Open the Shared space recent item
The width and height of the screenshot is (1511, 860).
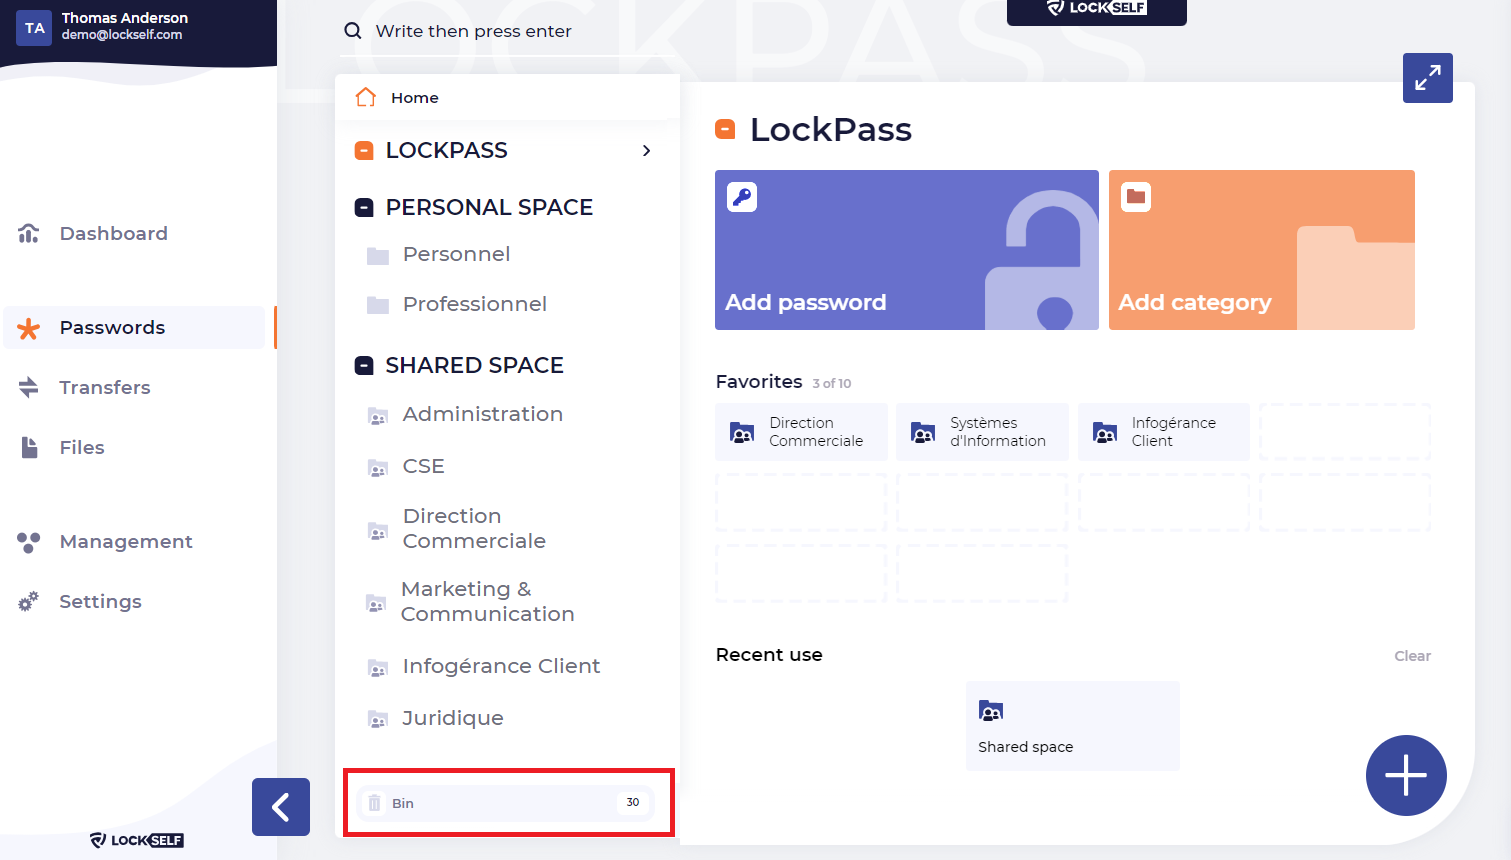(x=1072, y=726)
